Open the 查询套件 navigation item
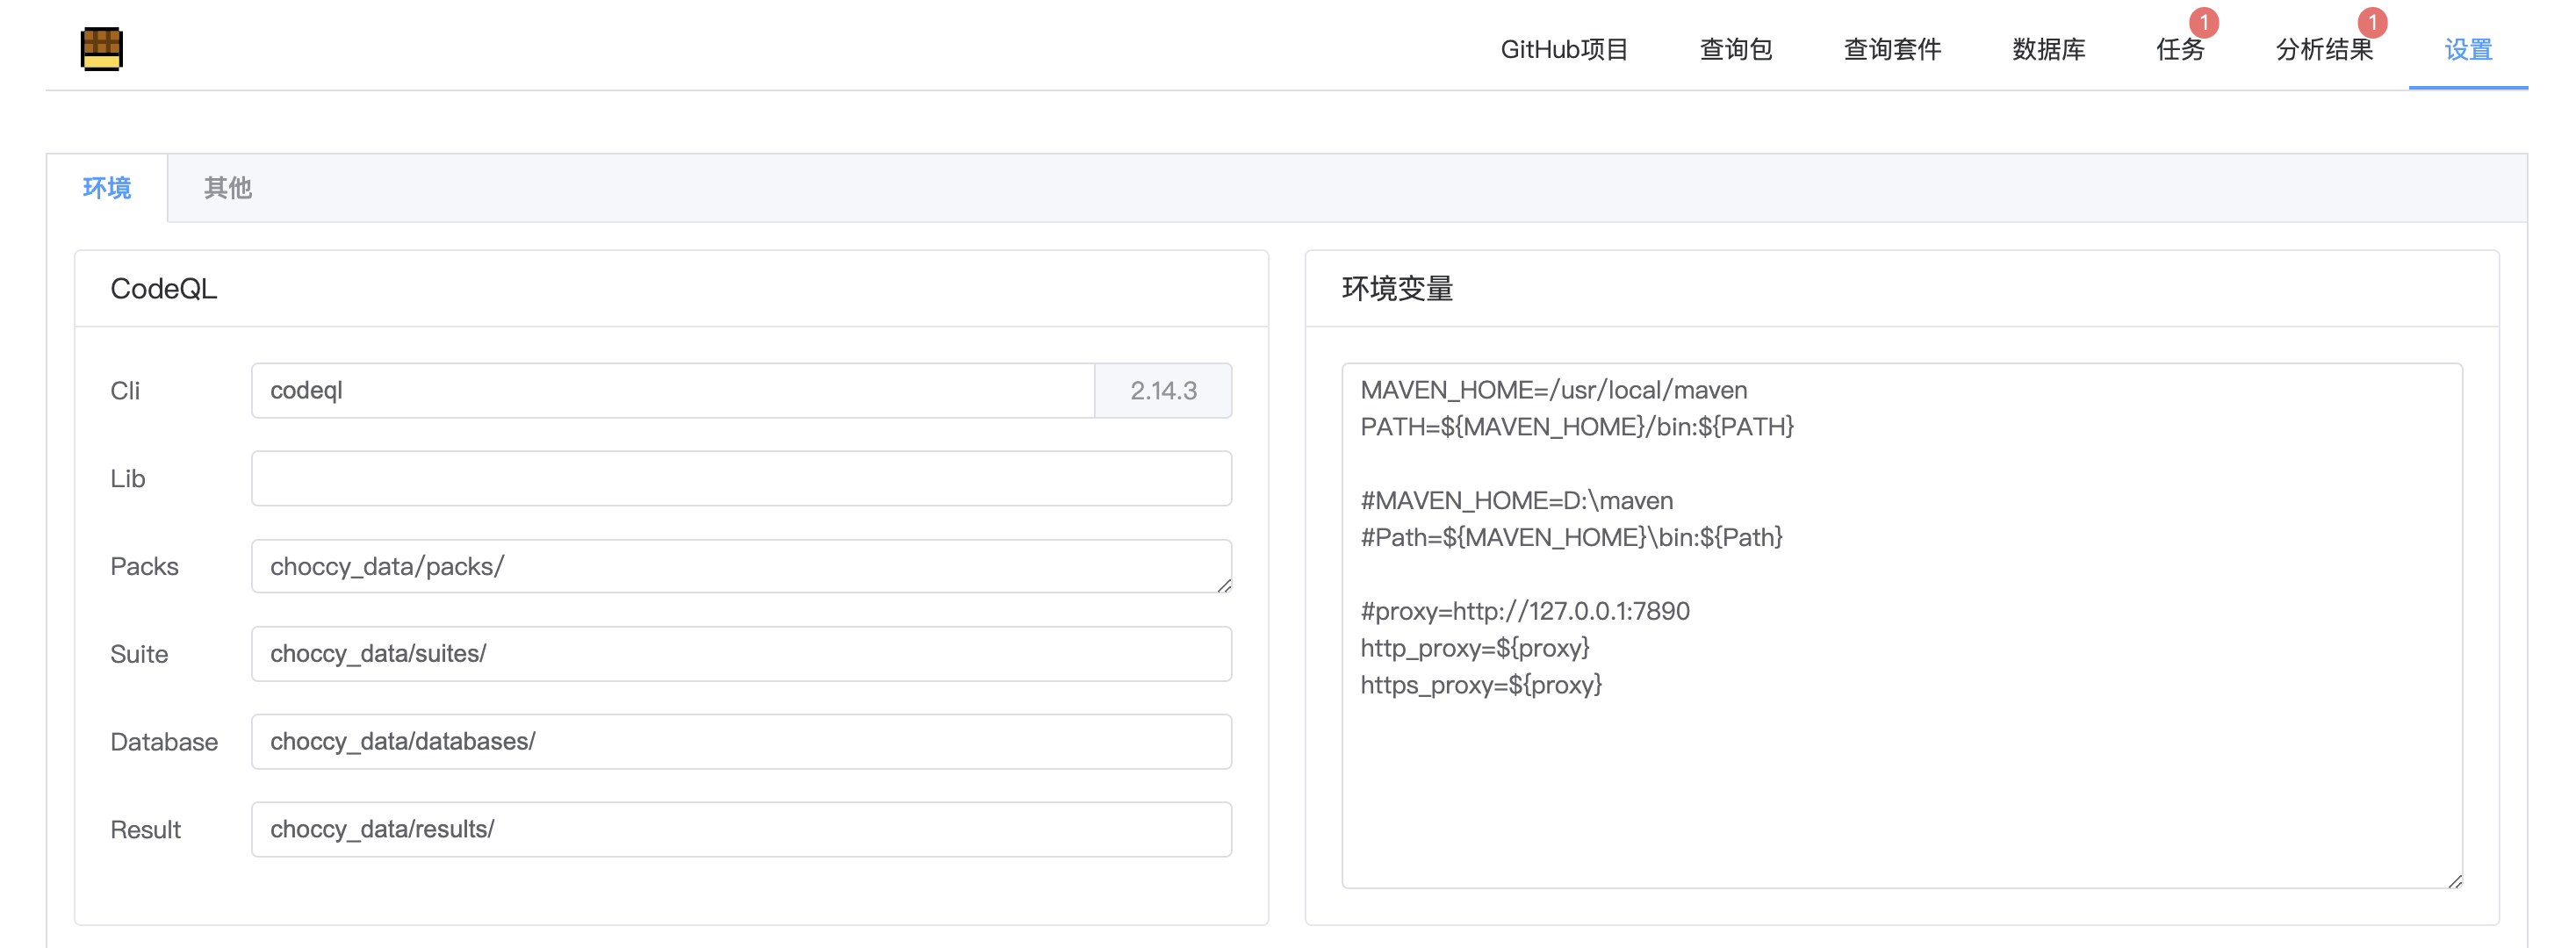The width and height of the screenshot is (2576, 948). click(1891, 49)
